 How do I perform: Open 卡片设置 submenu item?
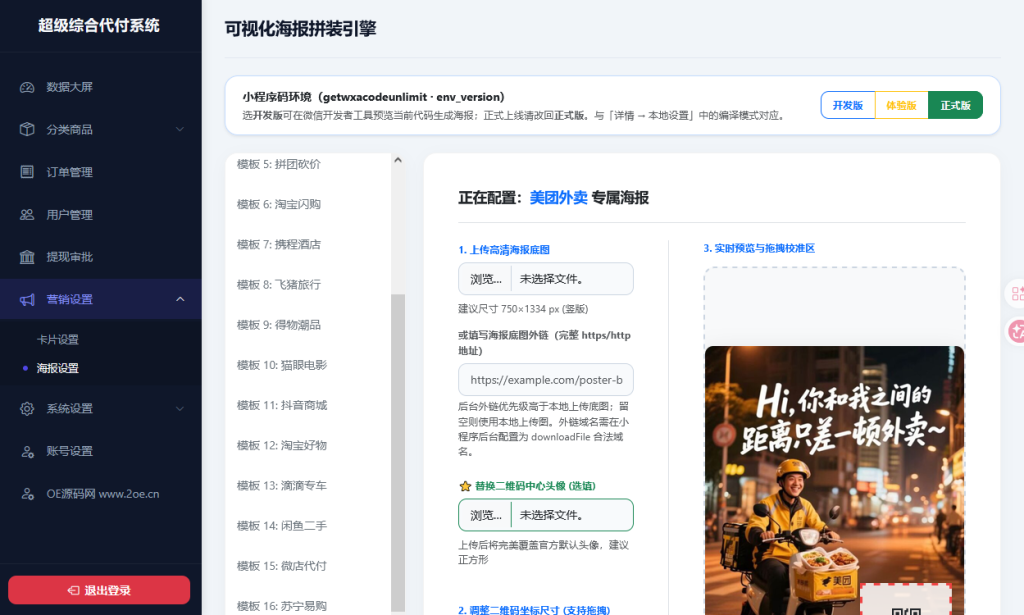pos(57,339)
